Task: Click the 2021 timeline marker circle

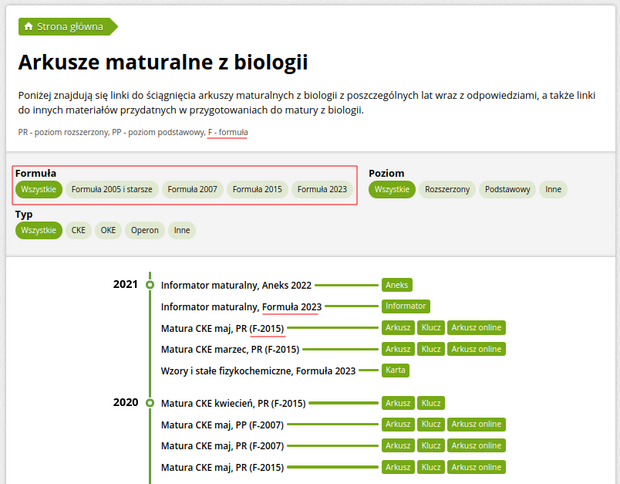Action: [x=150, y=285]
